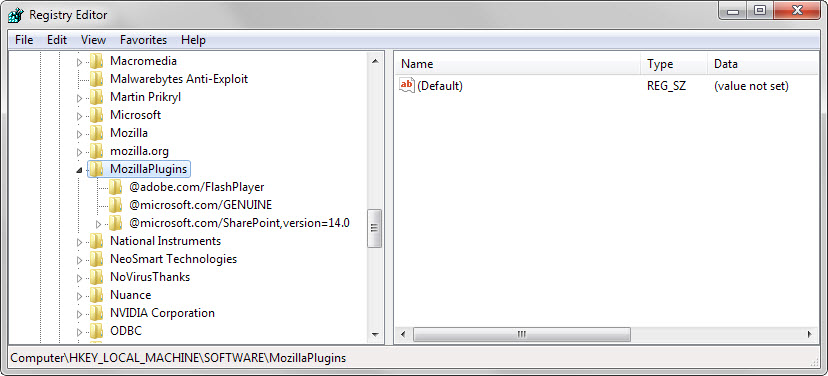The image size is (828, 376).
Task: Select the @microsoft.com/SharePoint,version=14.0 label
Action: (x=239, y=223)
